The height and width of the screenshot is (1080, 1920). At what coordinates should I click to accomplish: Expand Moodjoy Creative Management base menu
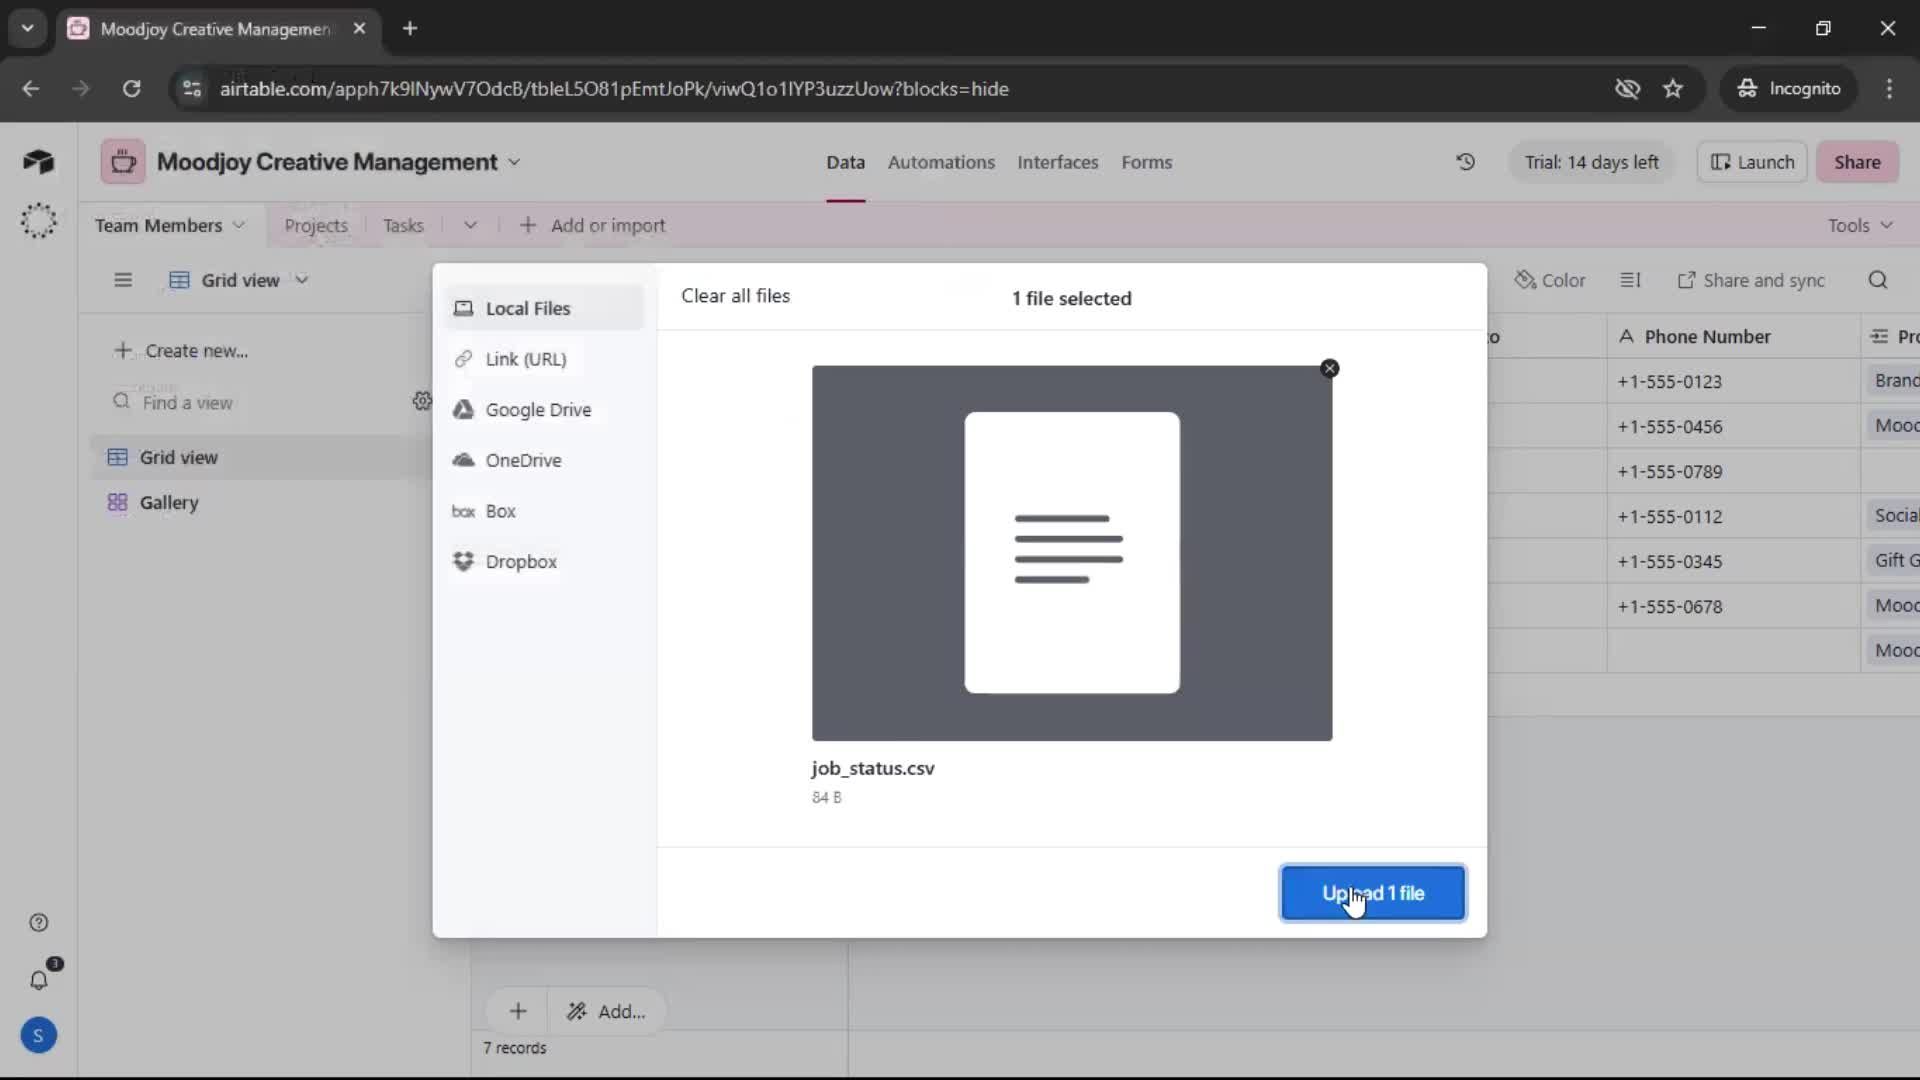click(x=514, y=162)
